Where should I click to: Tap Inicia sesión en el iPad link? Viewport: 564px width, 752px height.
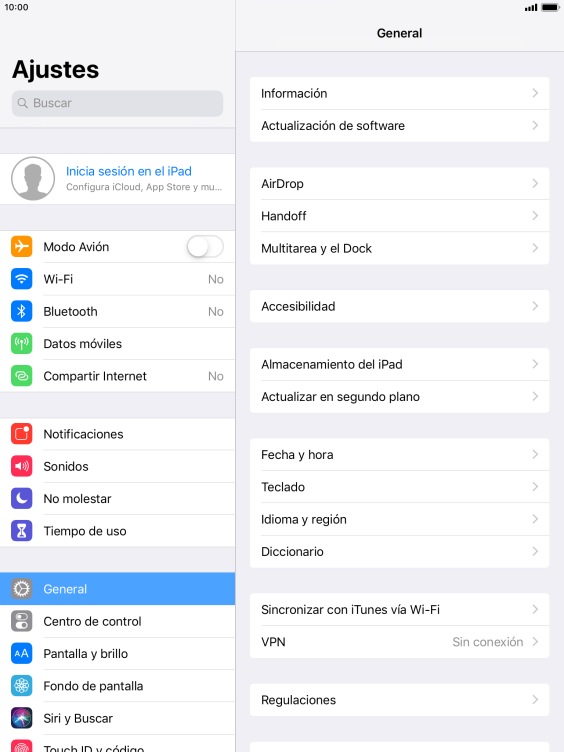point(129,171)
